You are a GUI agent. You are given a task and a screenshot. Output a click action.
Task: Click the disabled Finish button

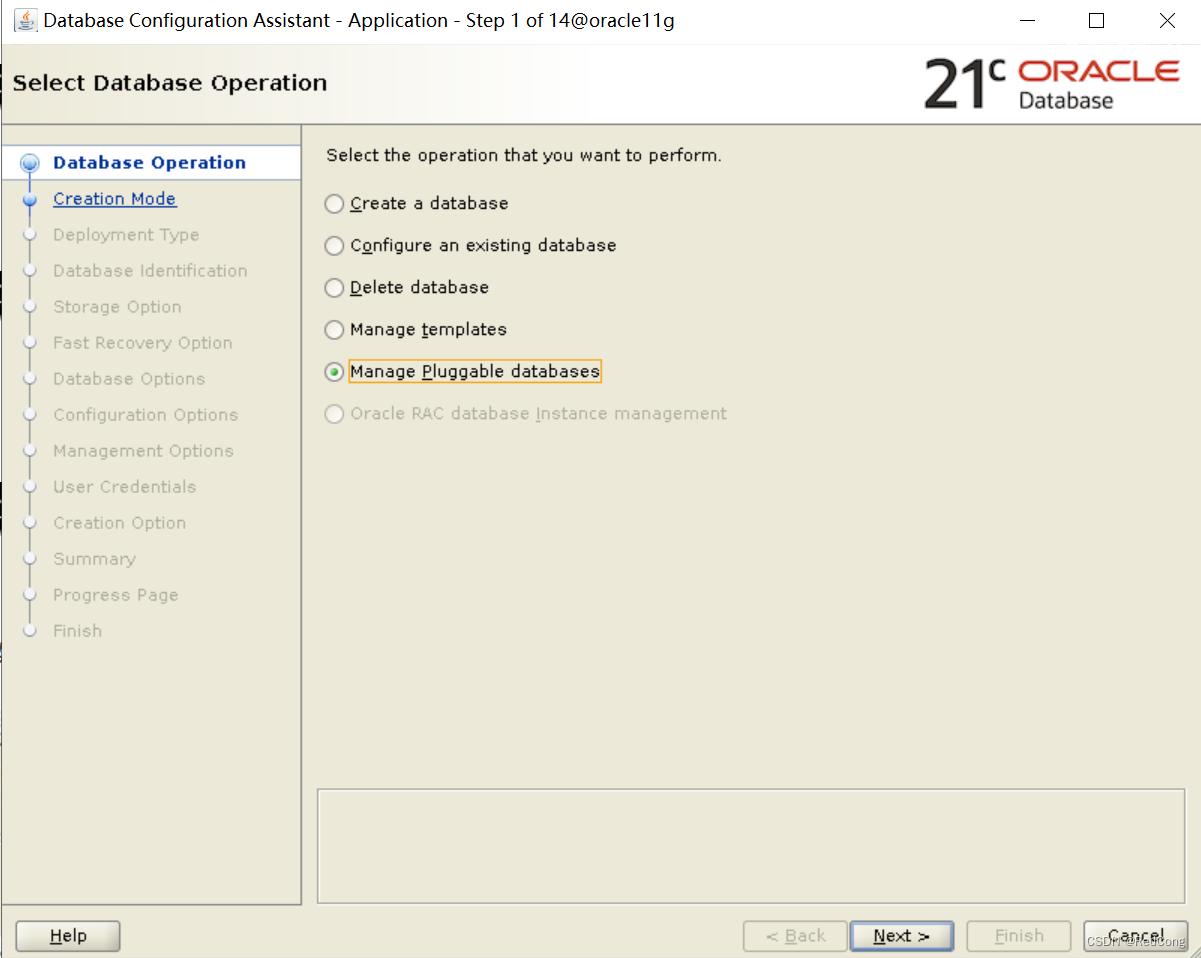point(1019,936)
